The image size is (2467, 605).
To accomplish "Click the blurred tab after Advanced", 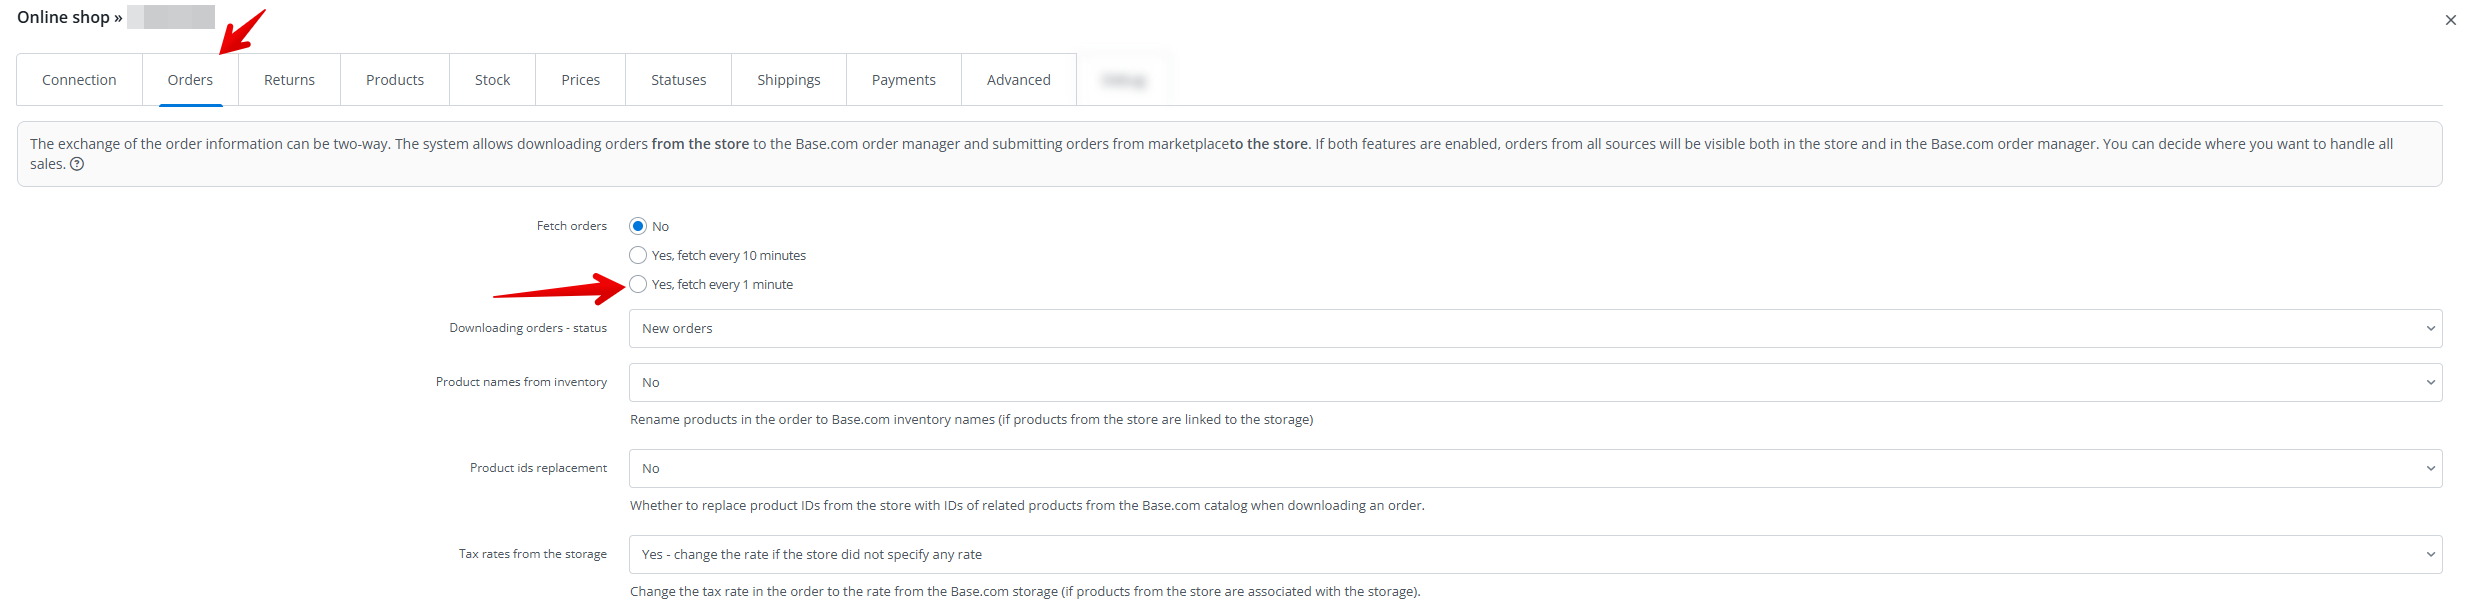I will click(x=1123, y=80).
